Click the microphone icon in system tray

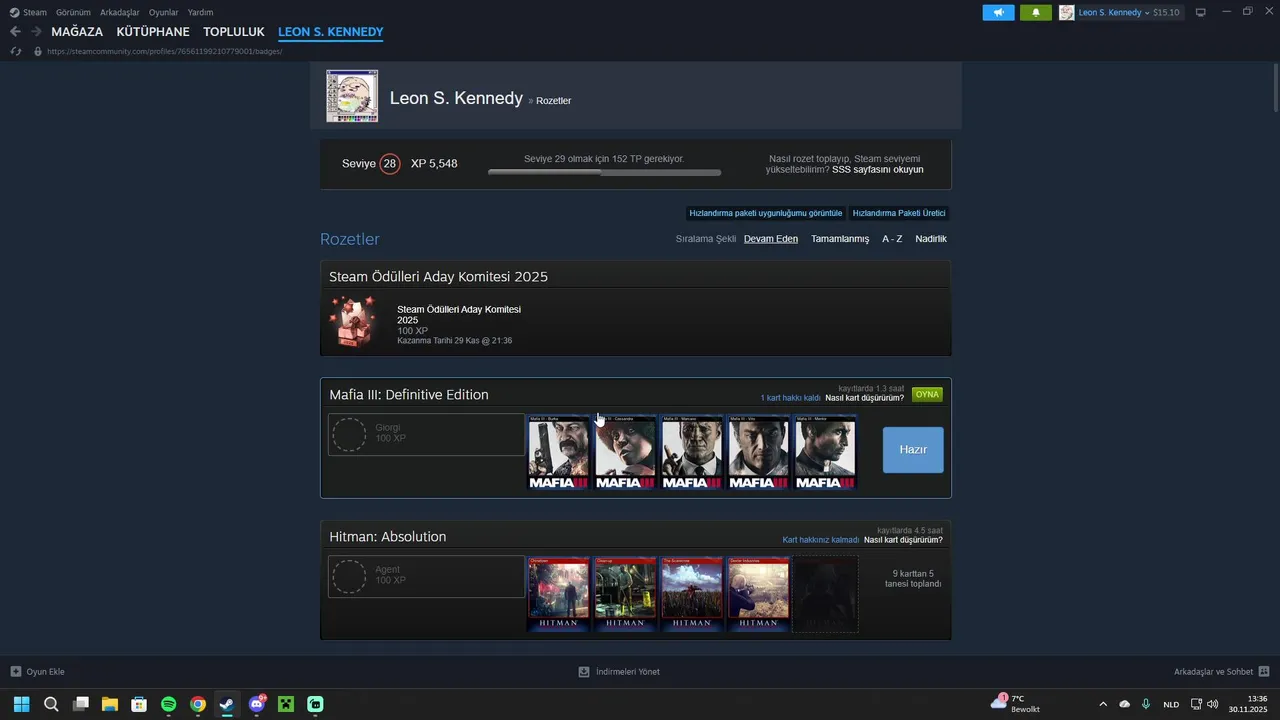[1146, 704]
